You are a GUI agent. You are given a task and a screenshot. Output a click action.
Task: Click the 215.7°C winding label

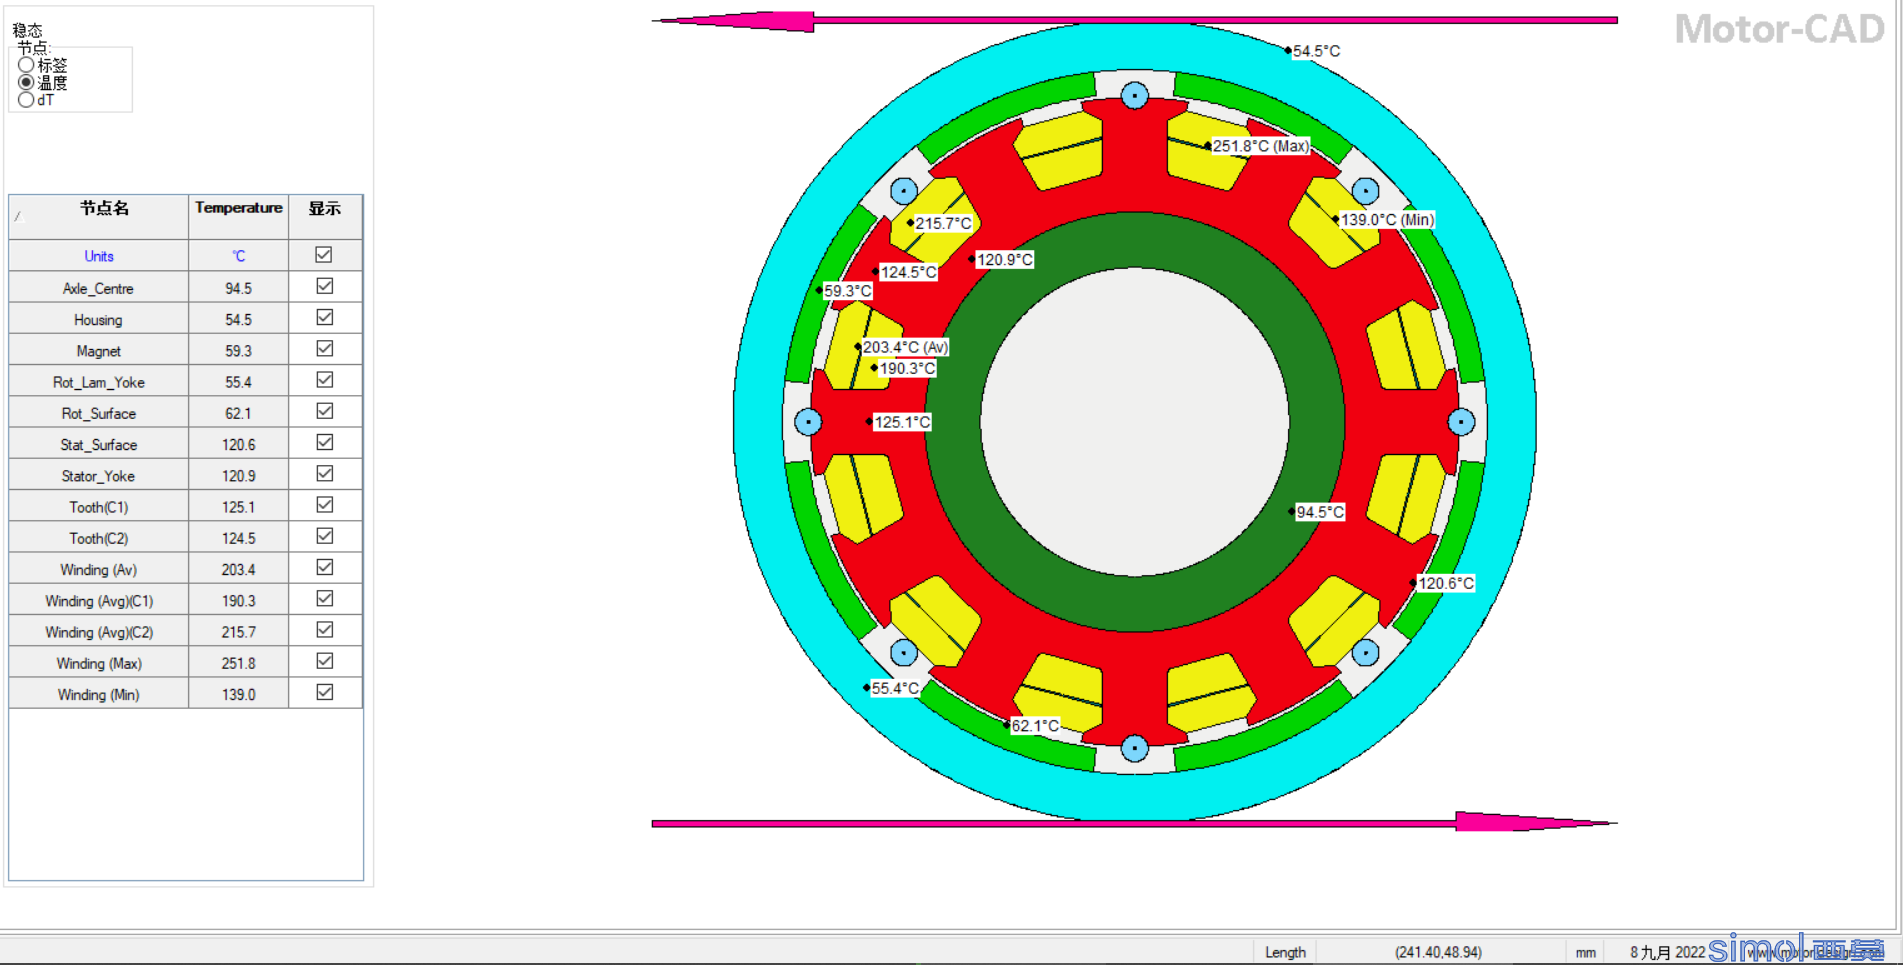click(943, 223)
